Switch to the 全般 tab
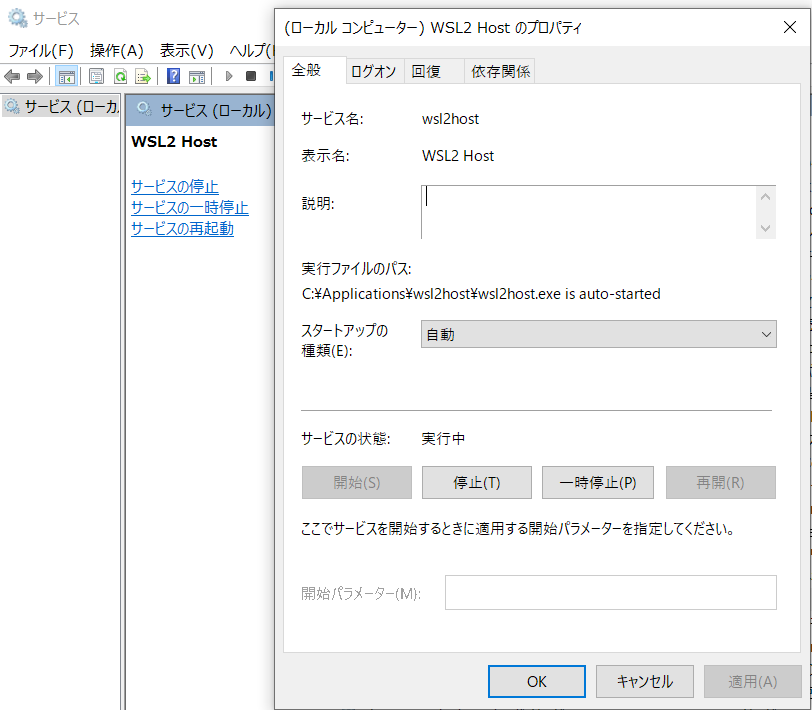Image resolution: width=812 pixels, height=710 pixels. pyautogui.click(x=314, y=70)
